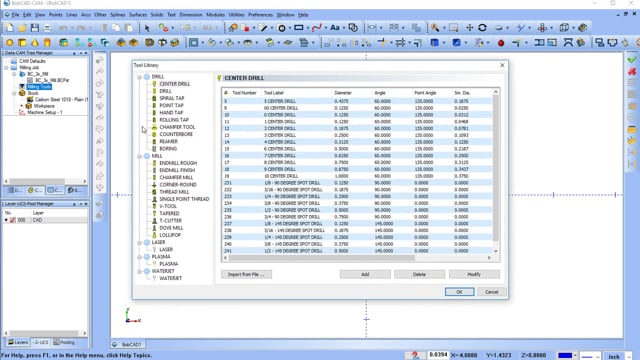Collapse the LASER category in Tool Library

pyautogui.click(x=140, y=242)
